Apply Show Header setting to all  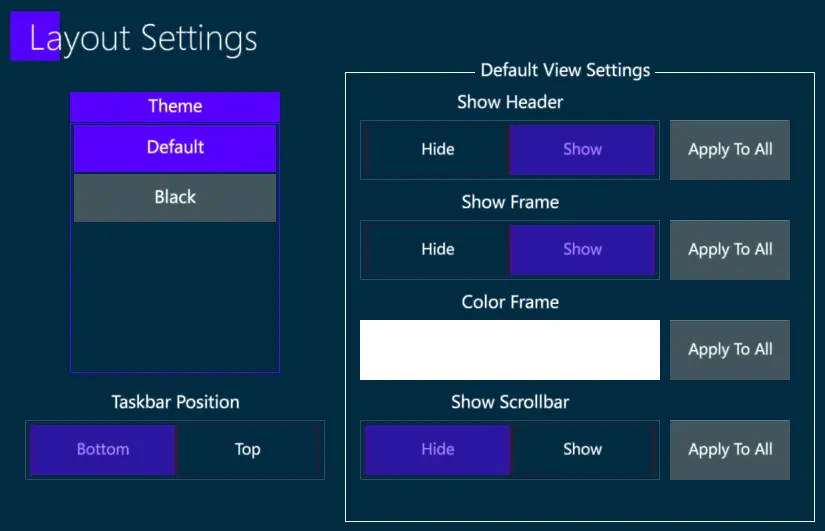pyautogui.click(x=730, y=150)
